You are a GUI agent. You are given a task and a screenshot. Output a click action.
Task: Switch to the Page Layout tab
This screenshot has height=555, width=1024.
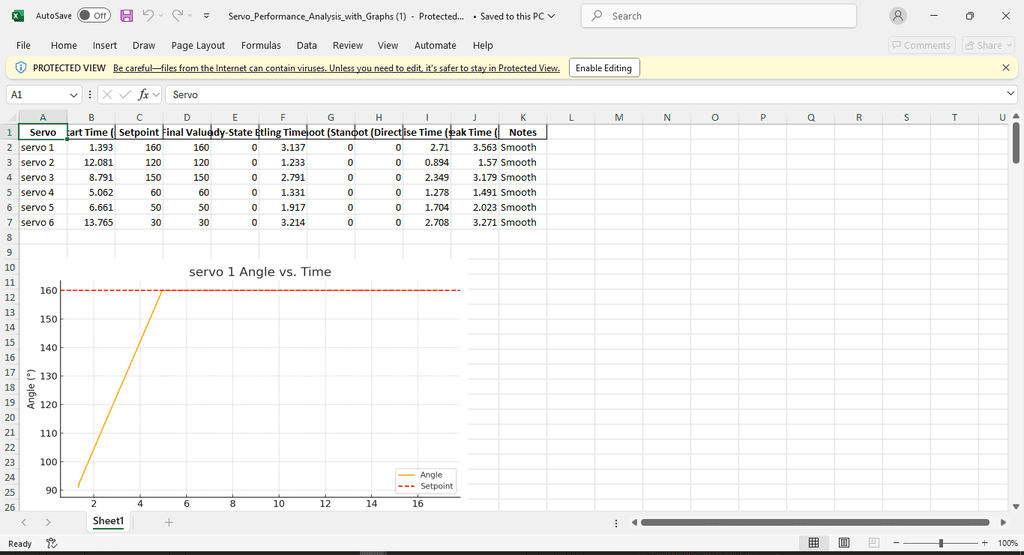198,45
